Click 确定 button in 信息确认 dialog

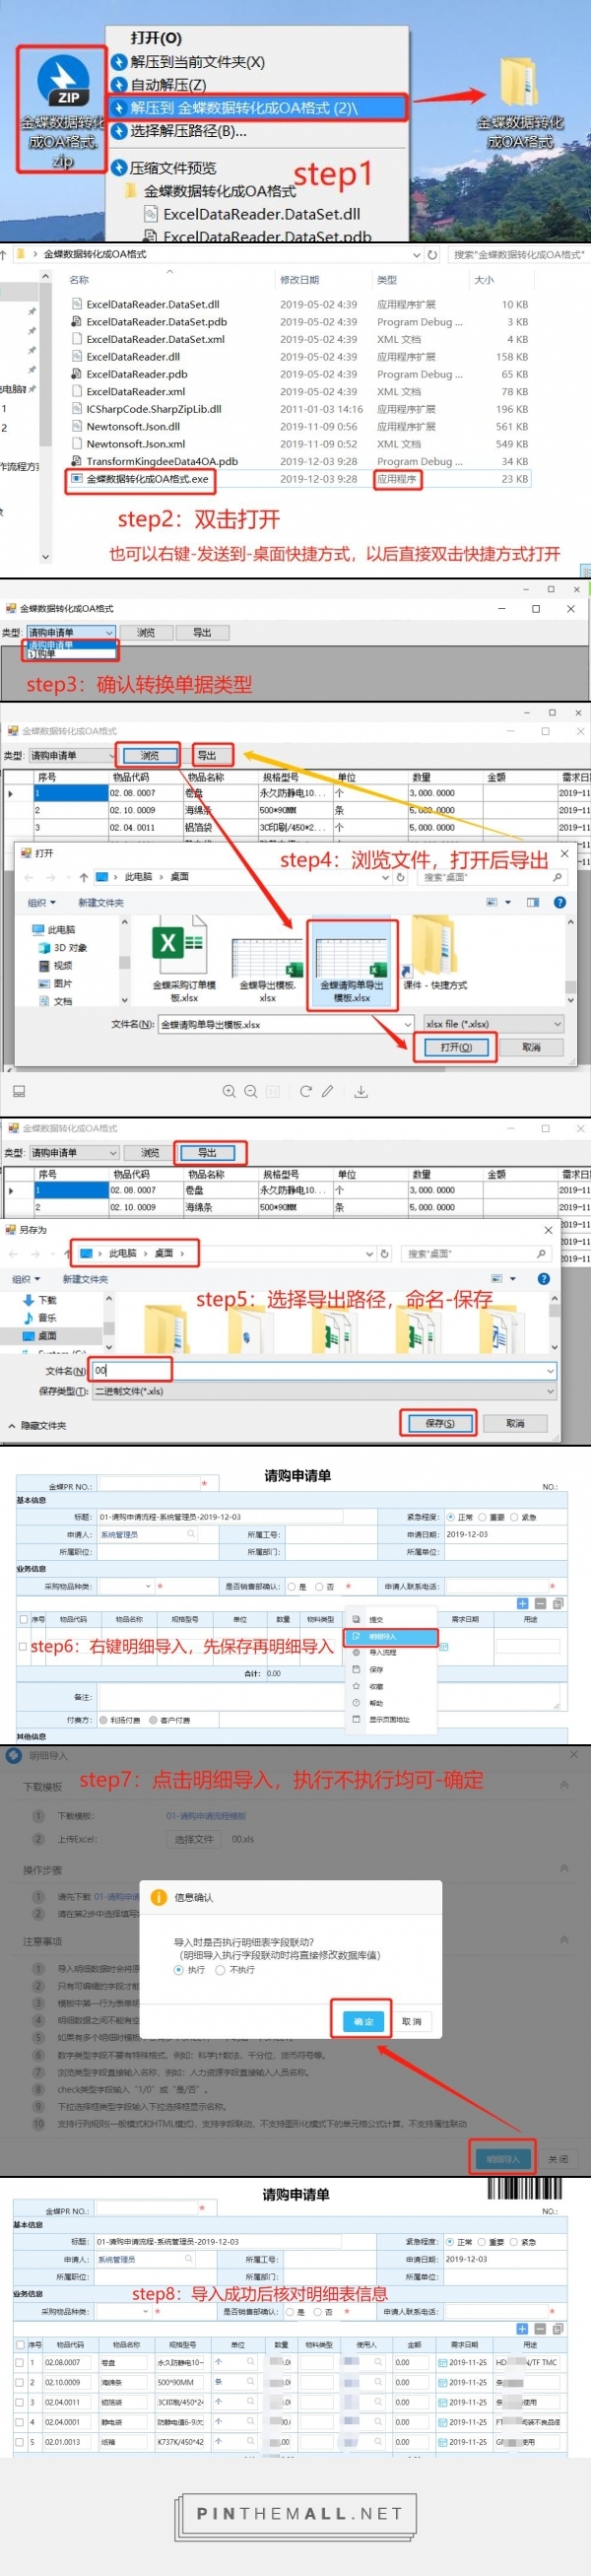click(363, 2021)
